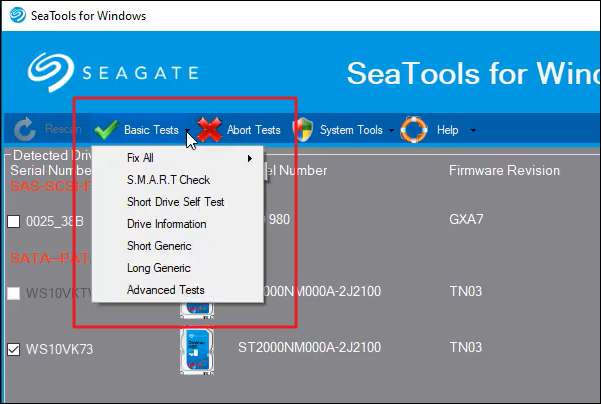Click serial number WS10VK73
This screenshot has width=601, height=404.
(x=59, y=349)
